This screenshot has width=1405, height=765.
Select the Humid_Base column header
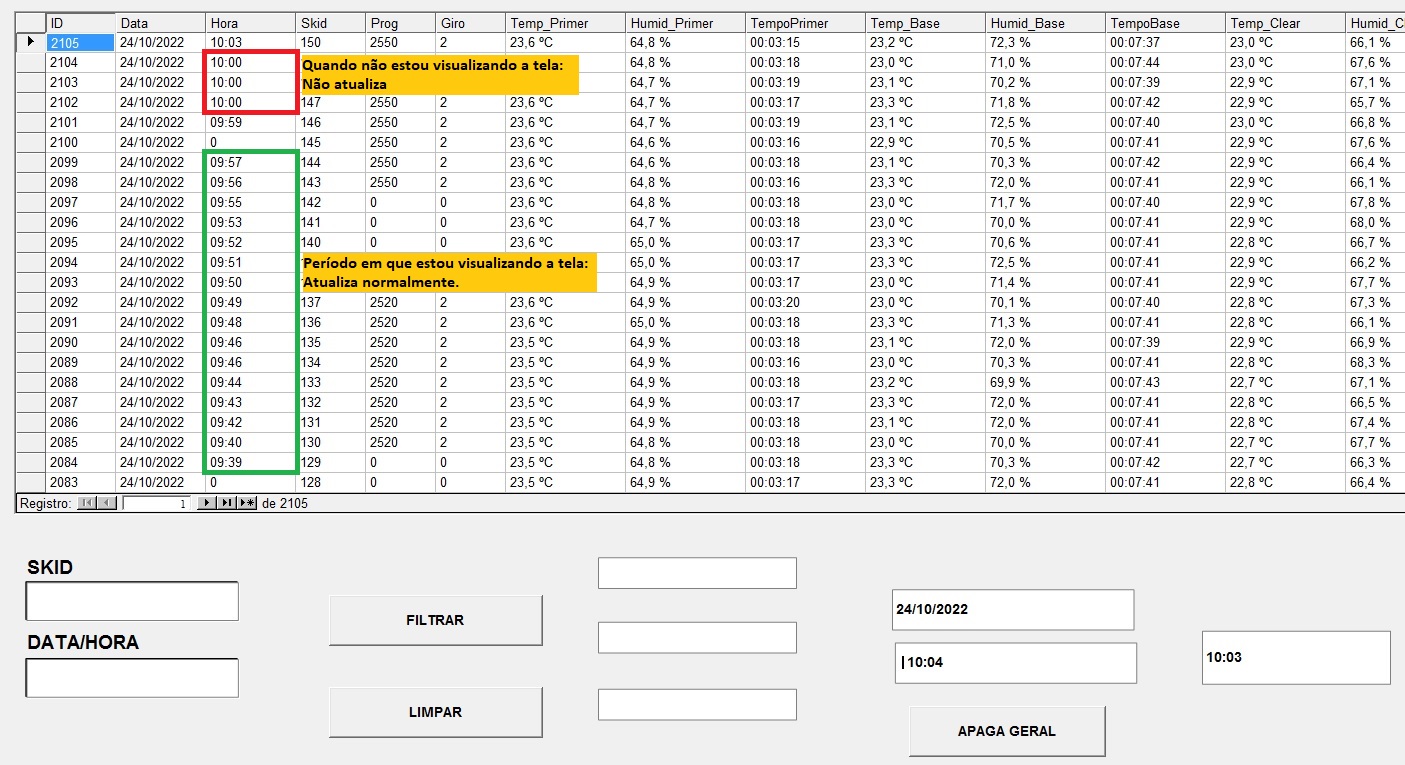pyautogui.click(x=1045, y=22)
